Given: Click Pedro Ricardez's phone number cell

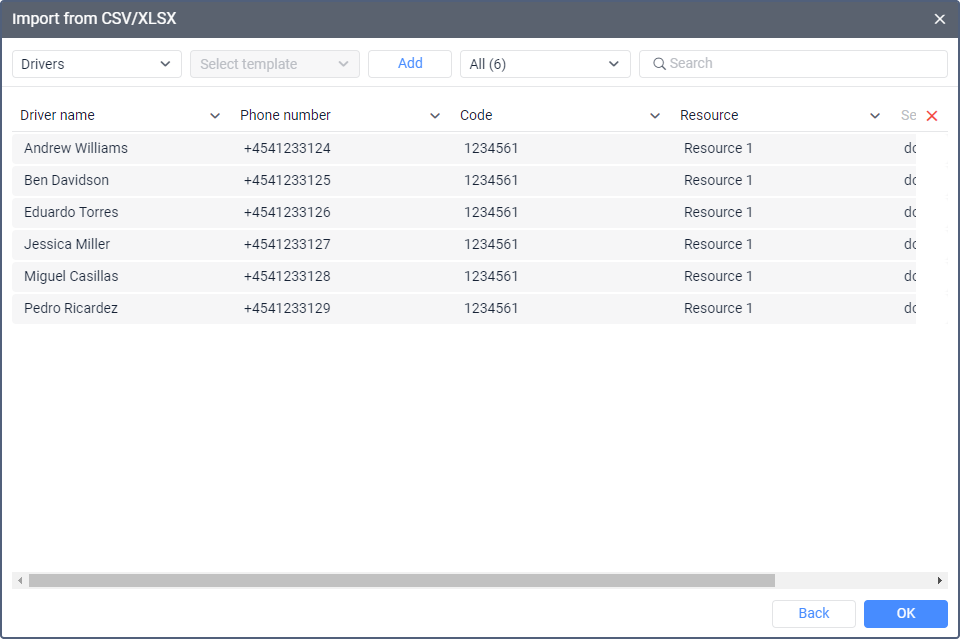Looking at the screenshot, I should pyautogui.click(x=287, y=308).
